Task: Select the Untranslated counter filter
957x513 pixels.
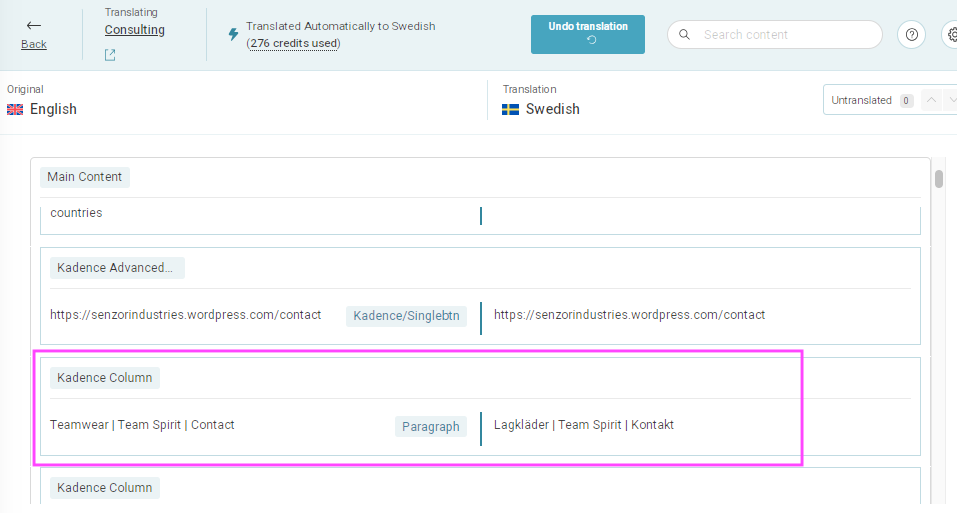Action: 872,100
